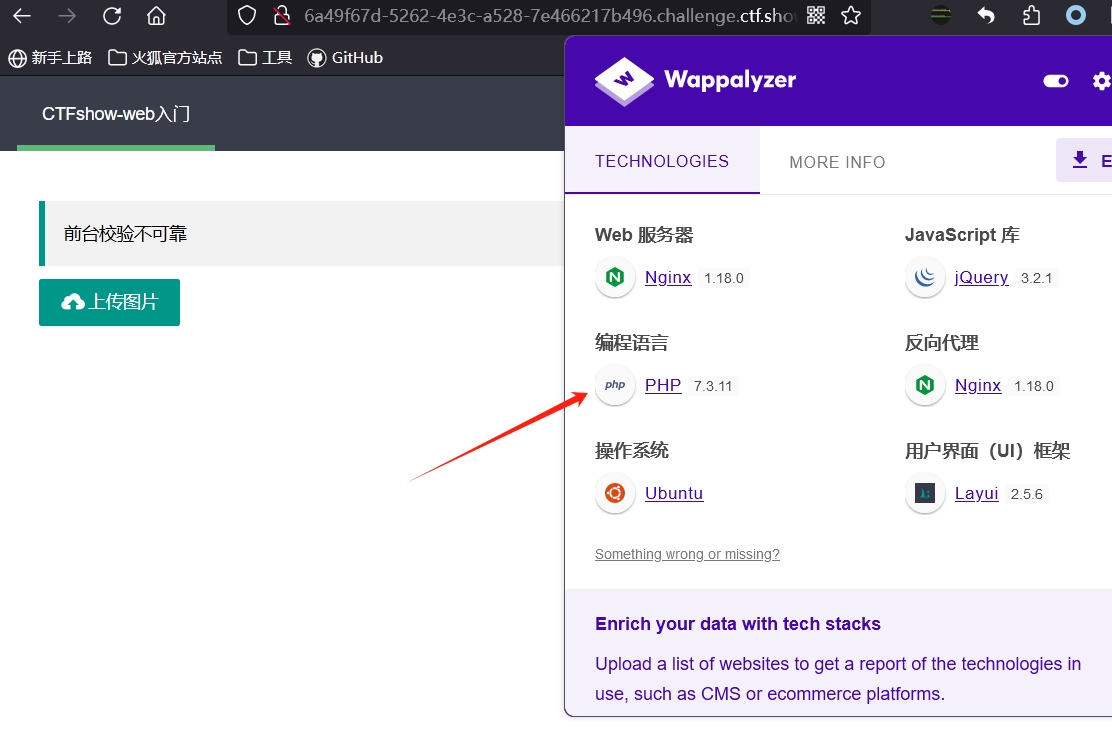This screenshot has height=737, width=1112.
Task: Open the Layui link
Action: (x=977, y=493)
